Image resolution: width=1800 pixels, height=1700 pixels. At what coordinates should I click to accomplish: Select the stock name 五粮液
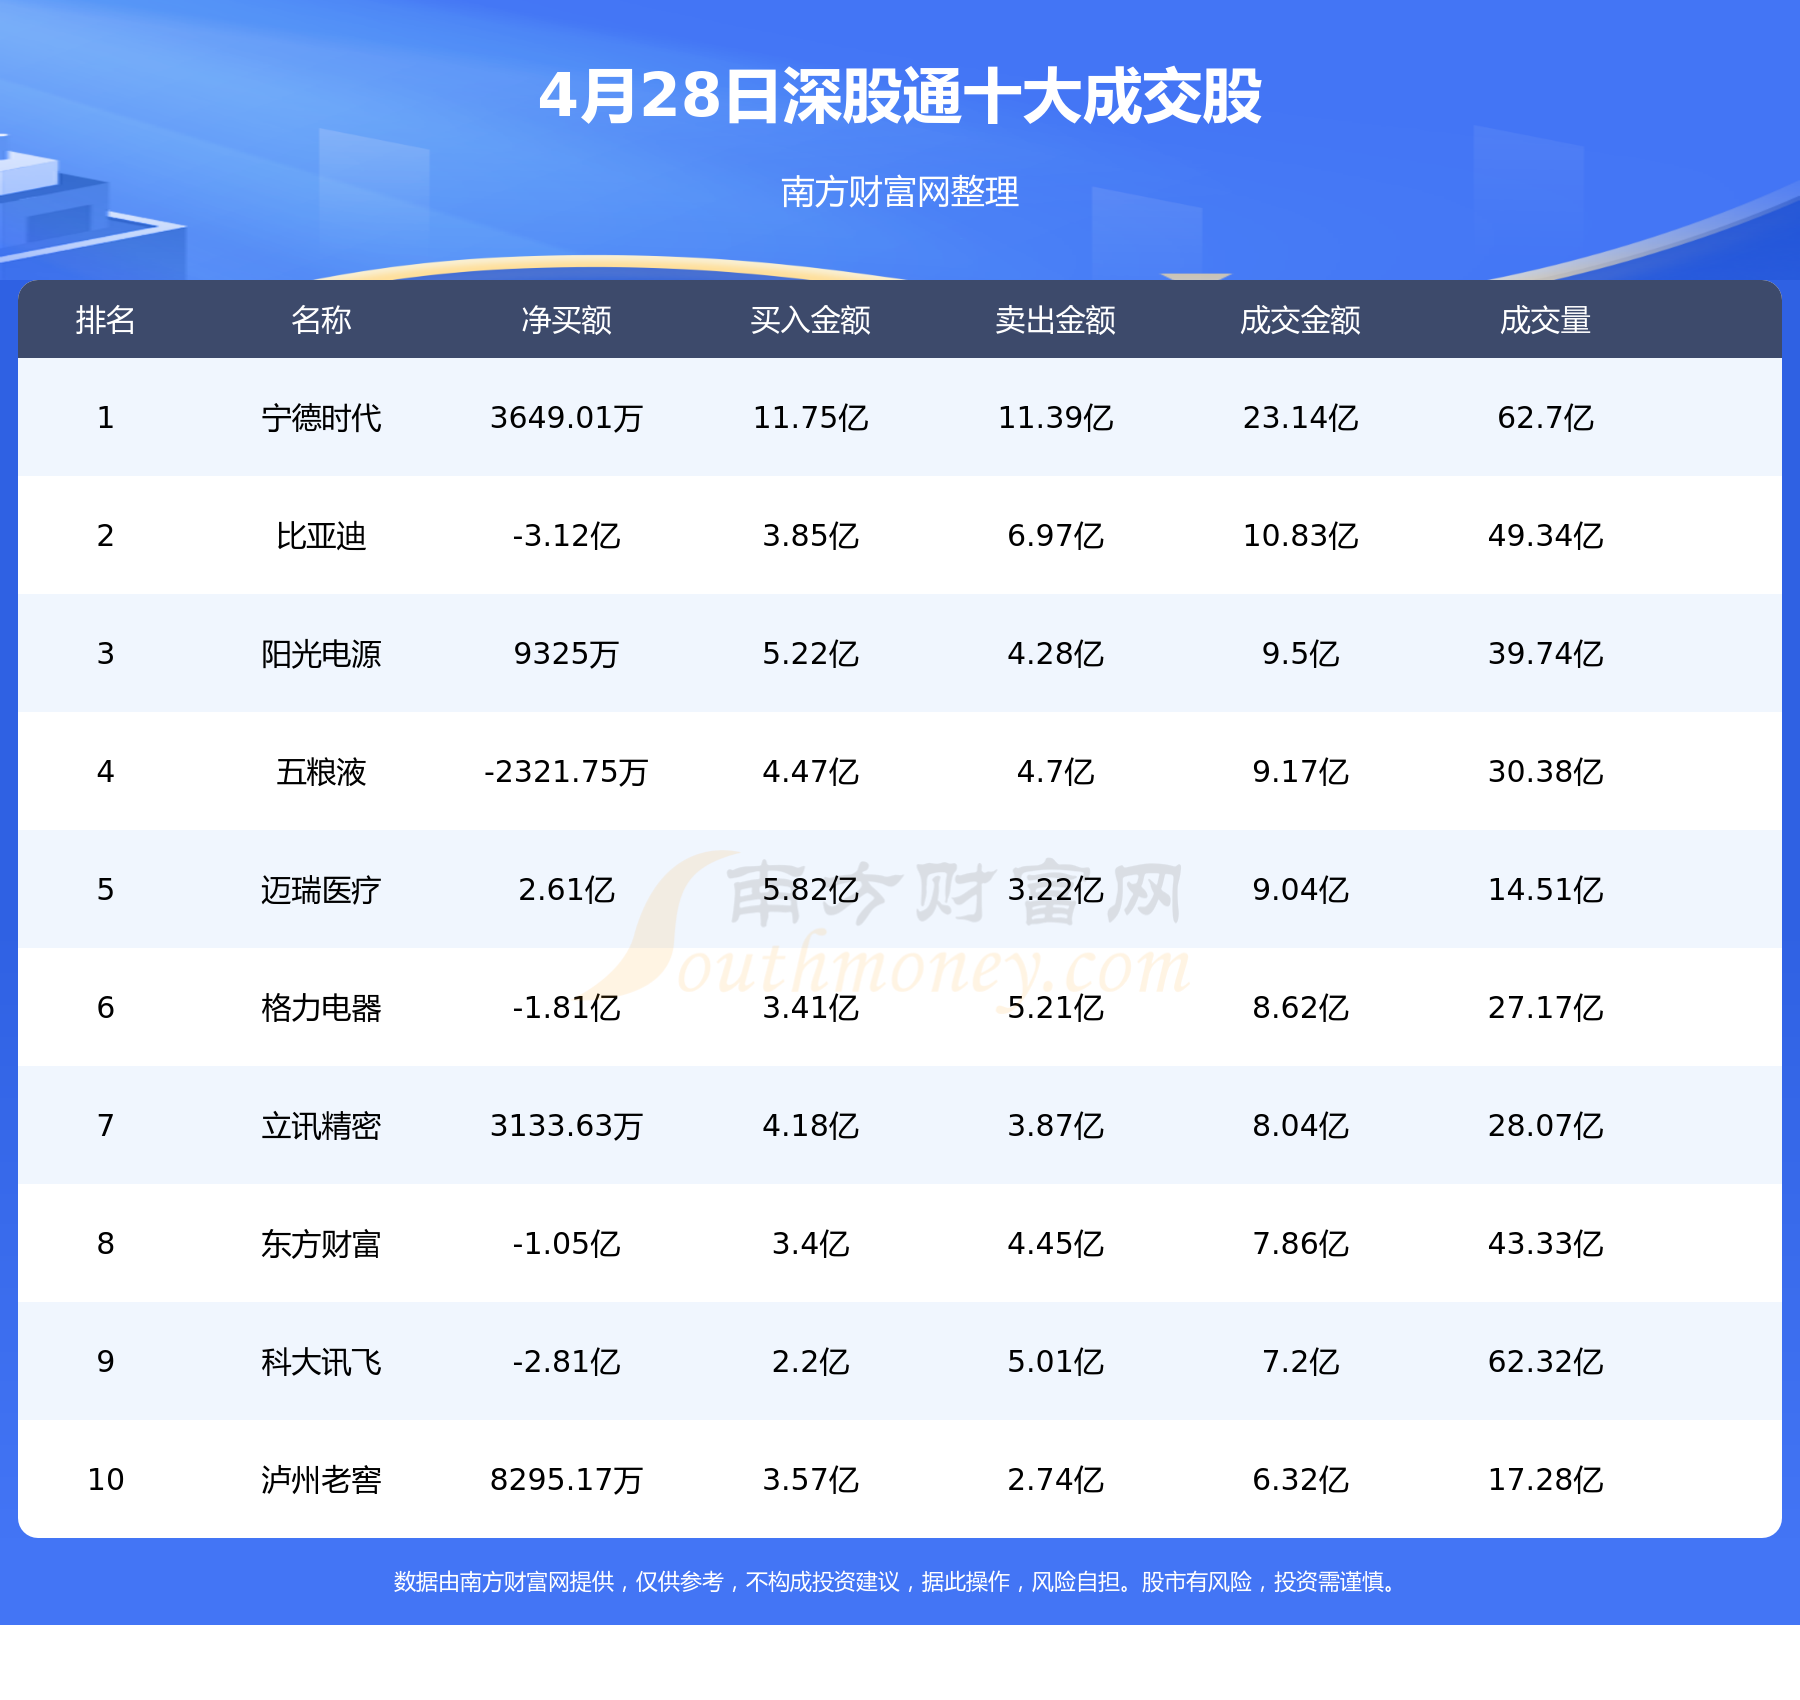(321, 772)
